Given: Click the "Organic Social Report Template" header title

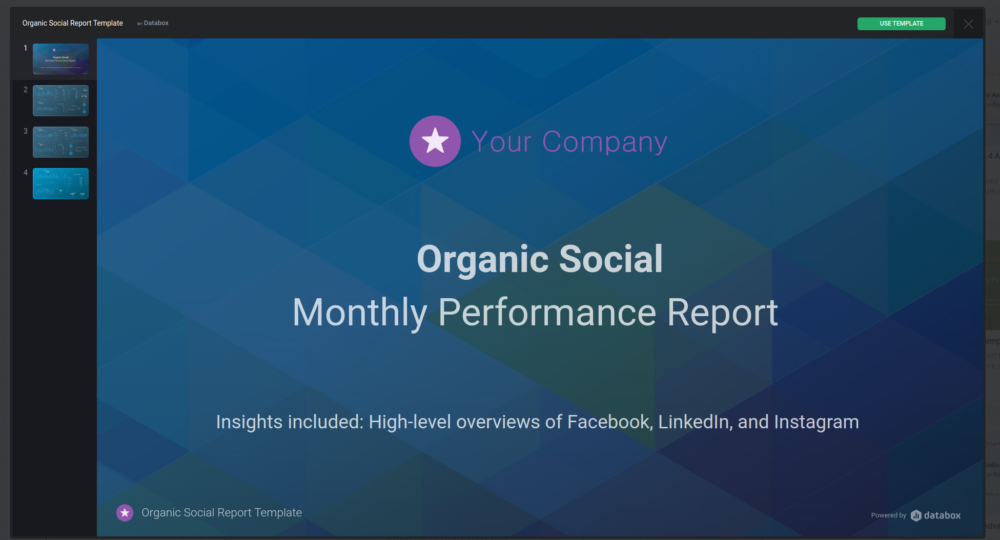Looking at the screenshot, I should tap(71, 22).
